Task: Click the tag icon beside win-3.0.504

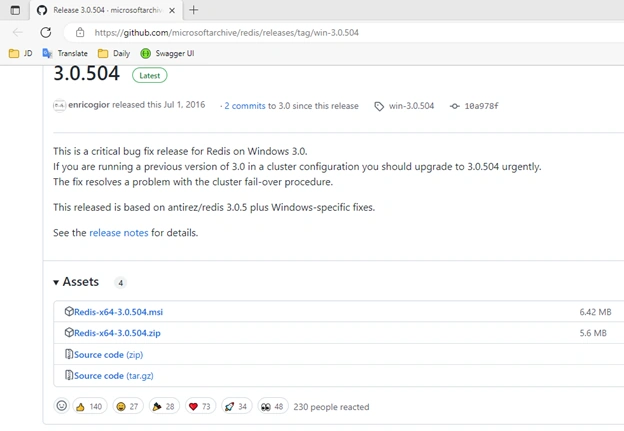Action: [x=379, y=106]
